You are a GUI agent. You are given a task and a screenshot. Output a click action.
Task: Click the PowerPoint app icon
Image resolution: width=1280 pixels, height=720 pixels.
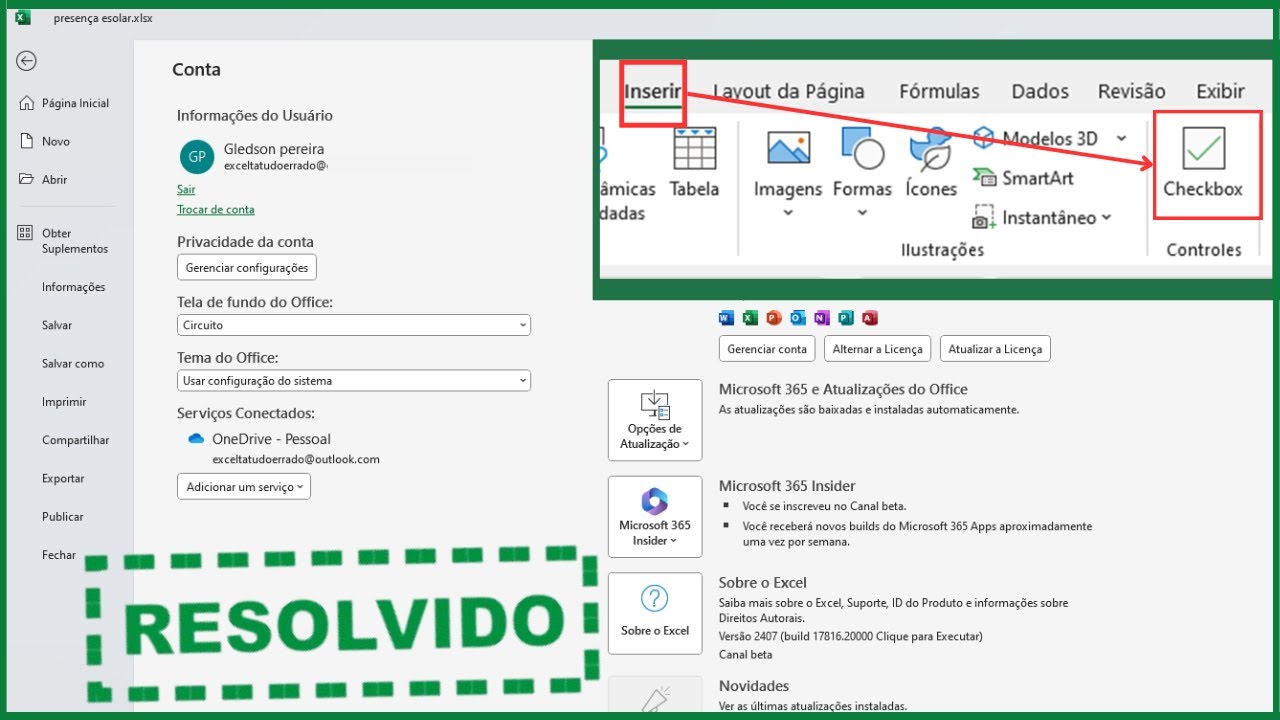(773, 318)
